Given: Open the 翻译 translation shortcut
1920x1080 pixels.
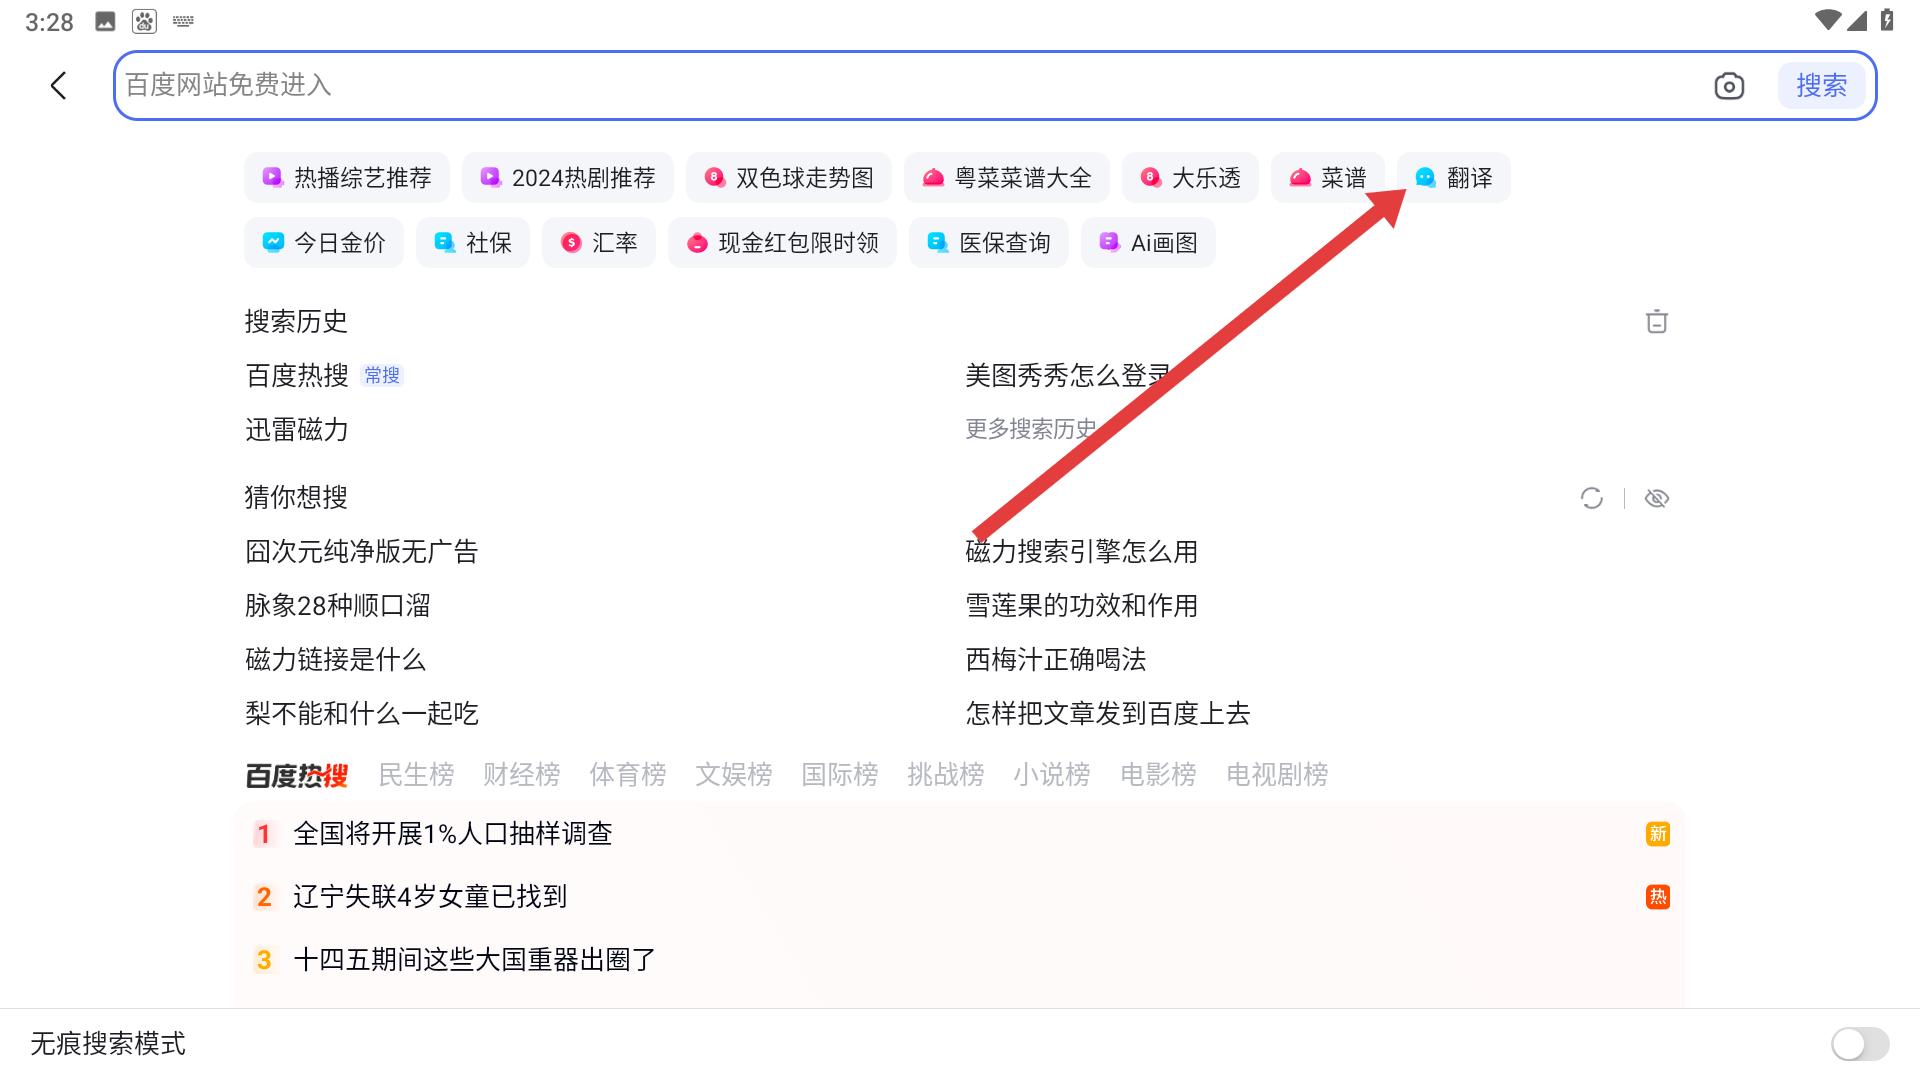Looking at the screenshot, I should coord(1455,177).
